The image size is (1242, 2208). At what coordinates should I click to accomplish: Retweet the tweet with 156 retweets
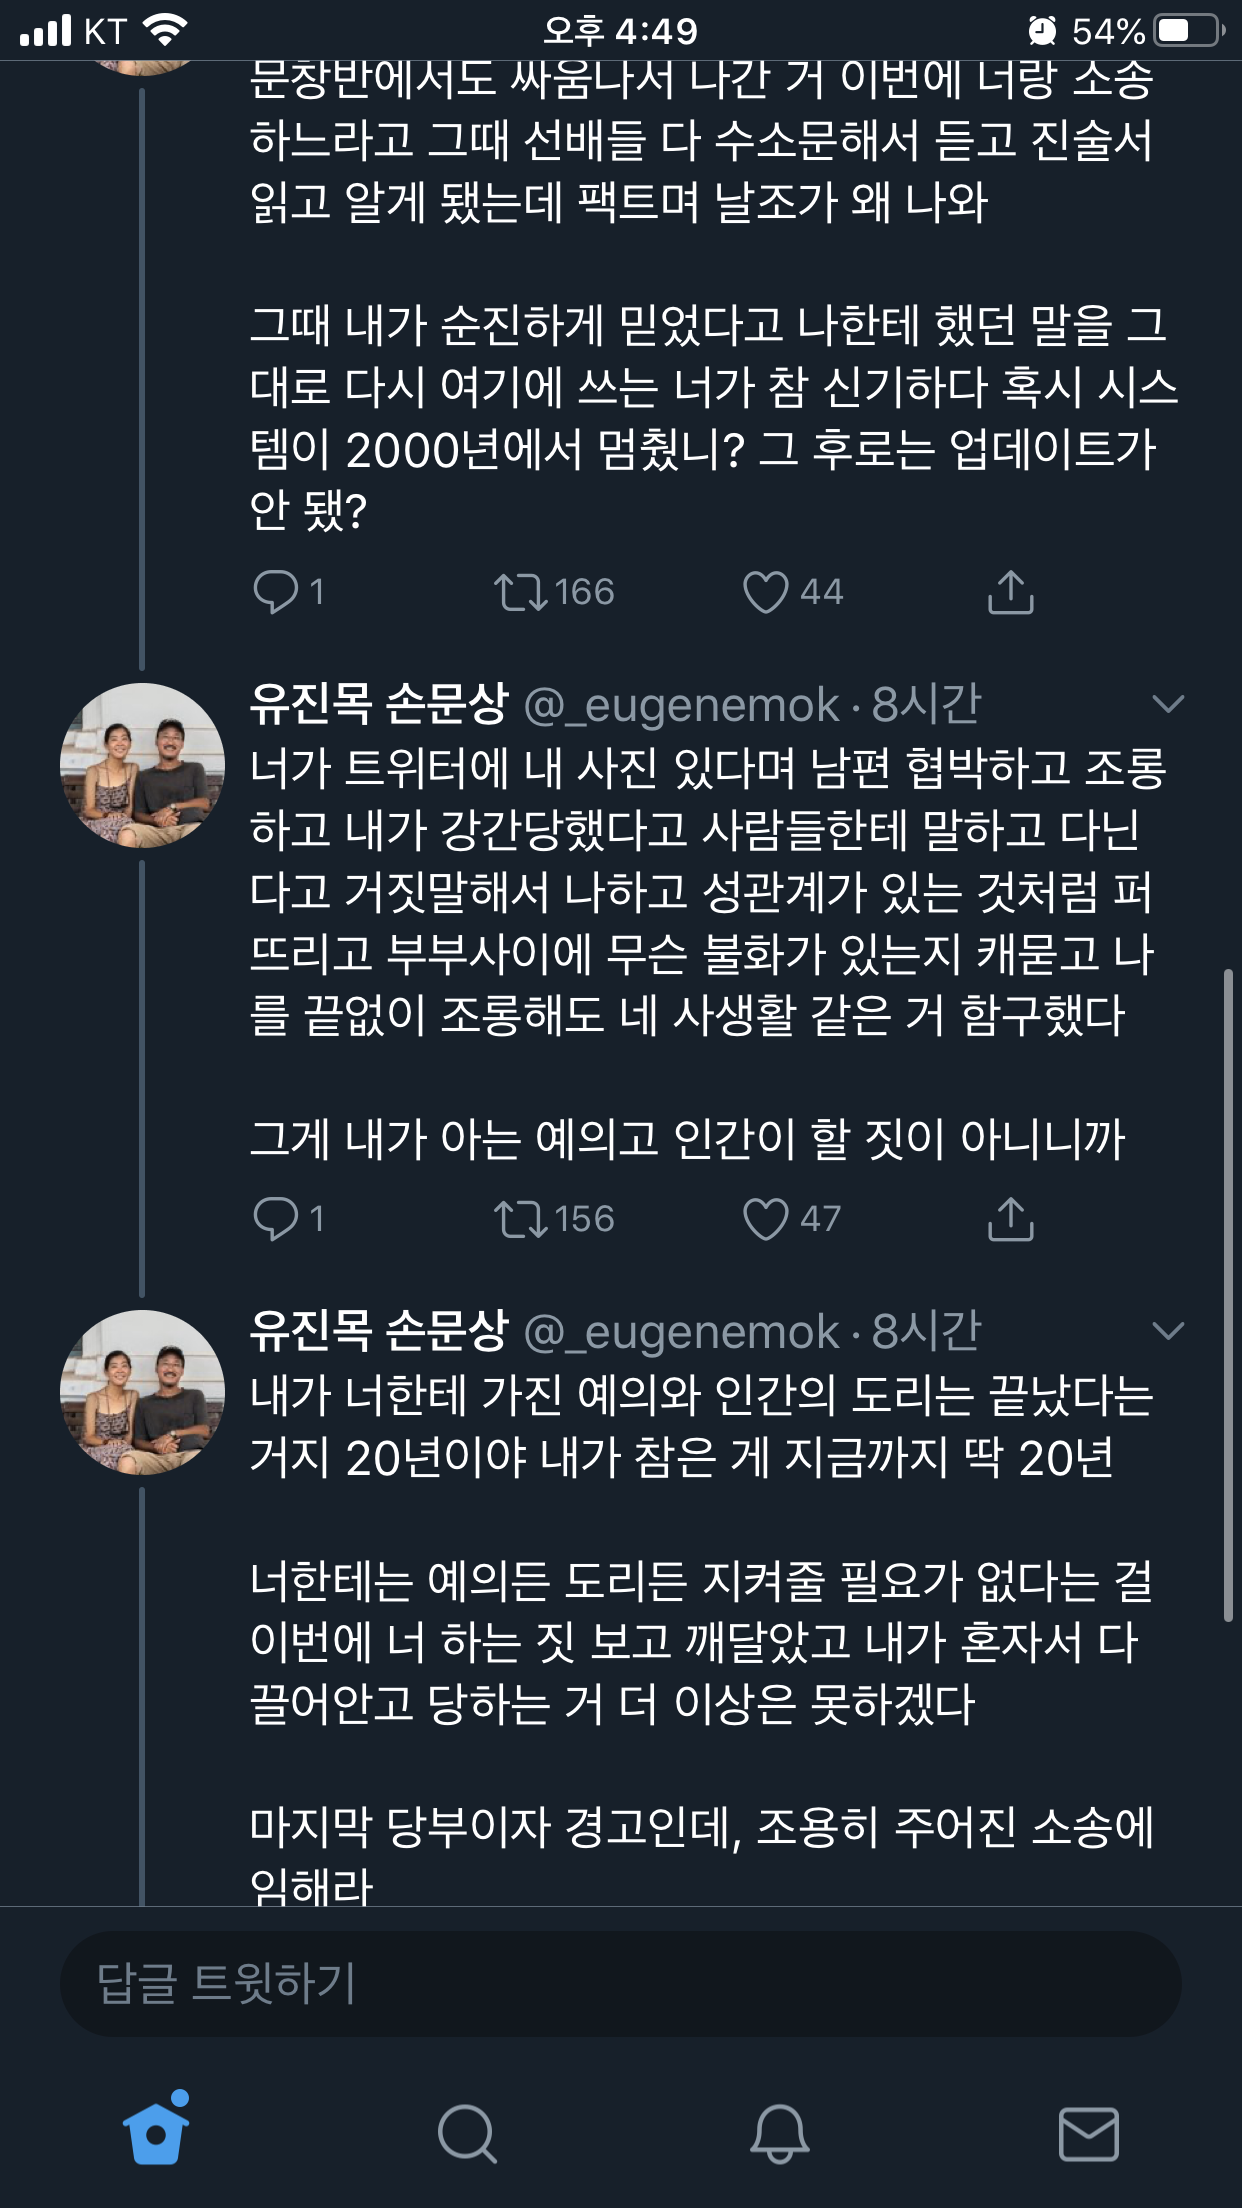(521, 1219)
